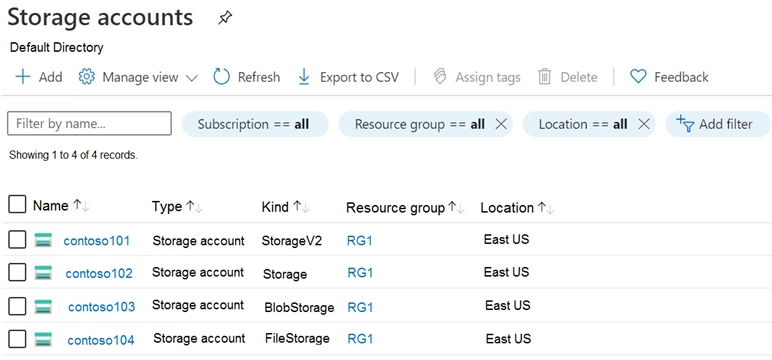Sort by Name column arrows
Viewport: 772px width, 360px height.
pyautogui.click(x=81, y=206)
